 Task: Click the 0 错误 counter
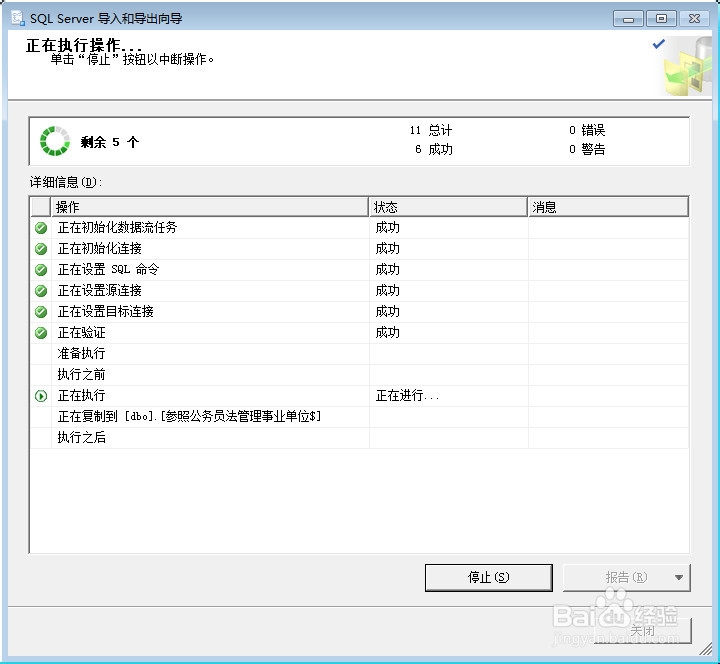[587, 130]
